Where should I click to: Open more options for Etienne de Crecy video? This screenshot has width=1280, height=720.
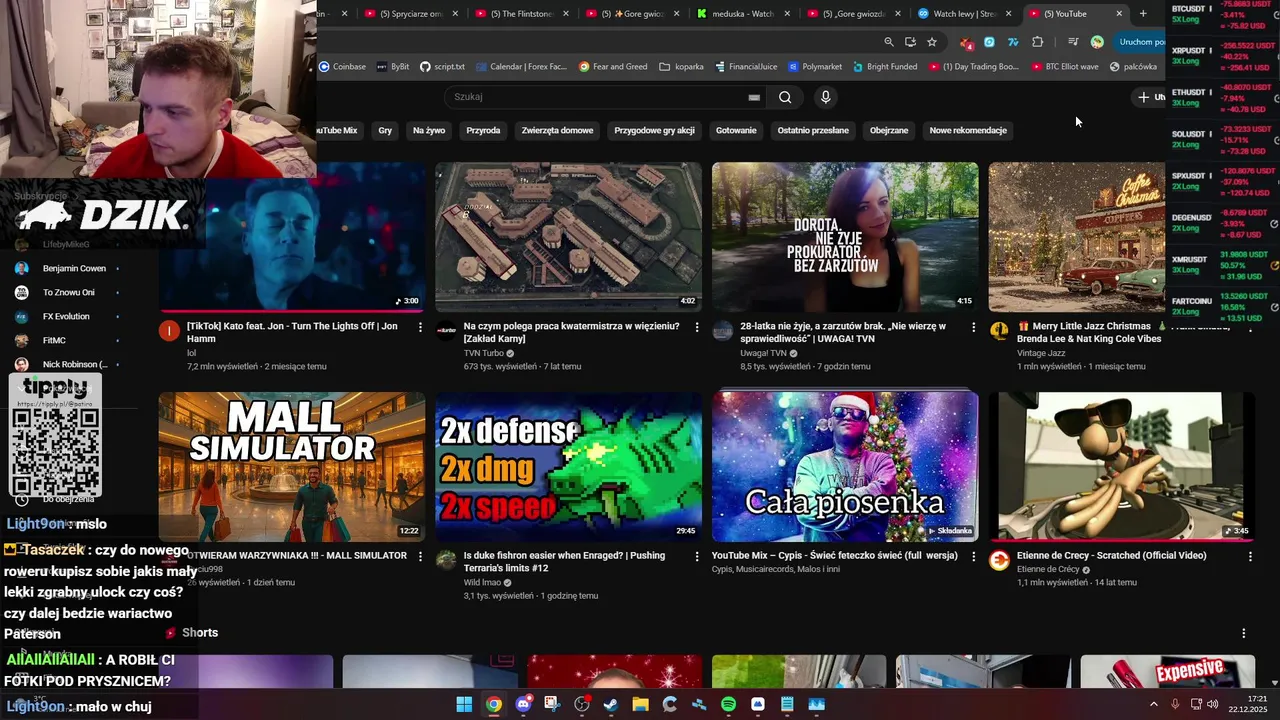(x=1250, y=556)
